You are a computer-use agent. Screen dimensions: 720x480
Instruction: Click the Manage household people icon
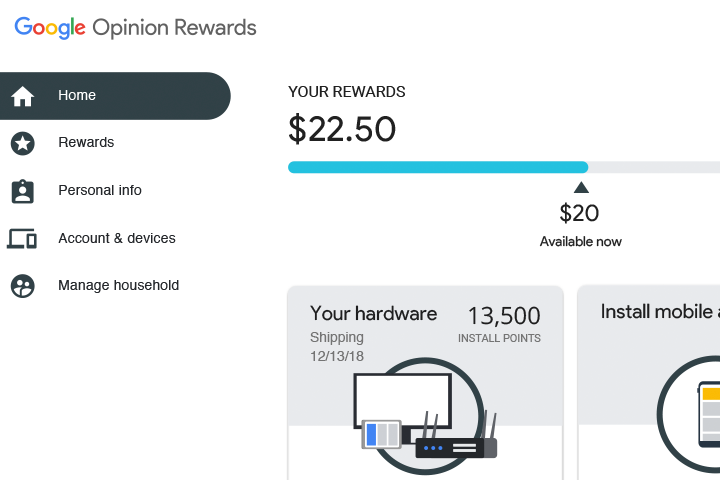tap(22, 286)
